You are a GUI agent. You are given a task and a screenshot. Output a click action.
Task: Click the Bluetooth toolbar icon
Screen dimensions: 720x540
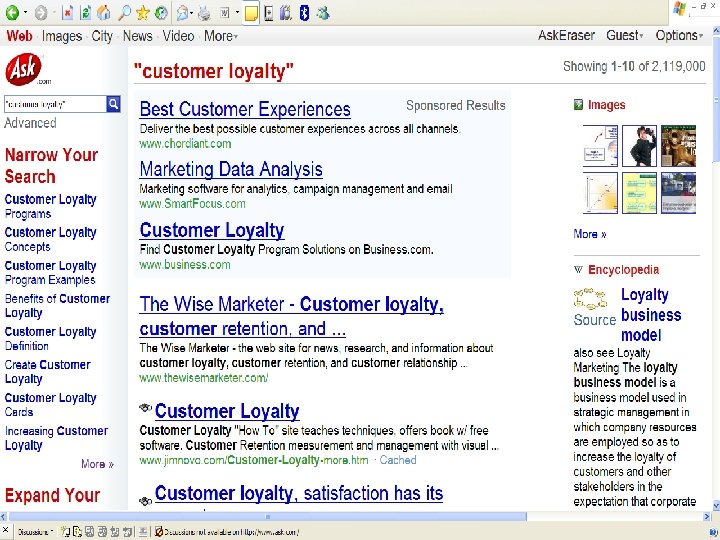pyautogui.click(x=304, y=13)
